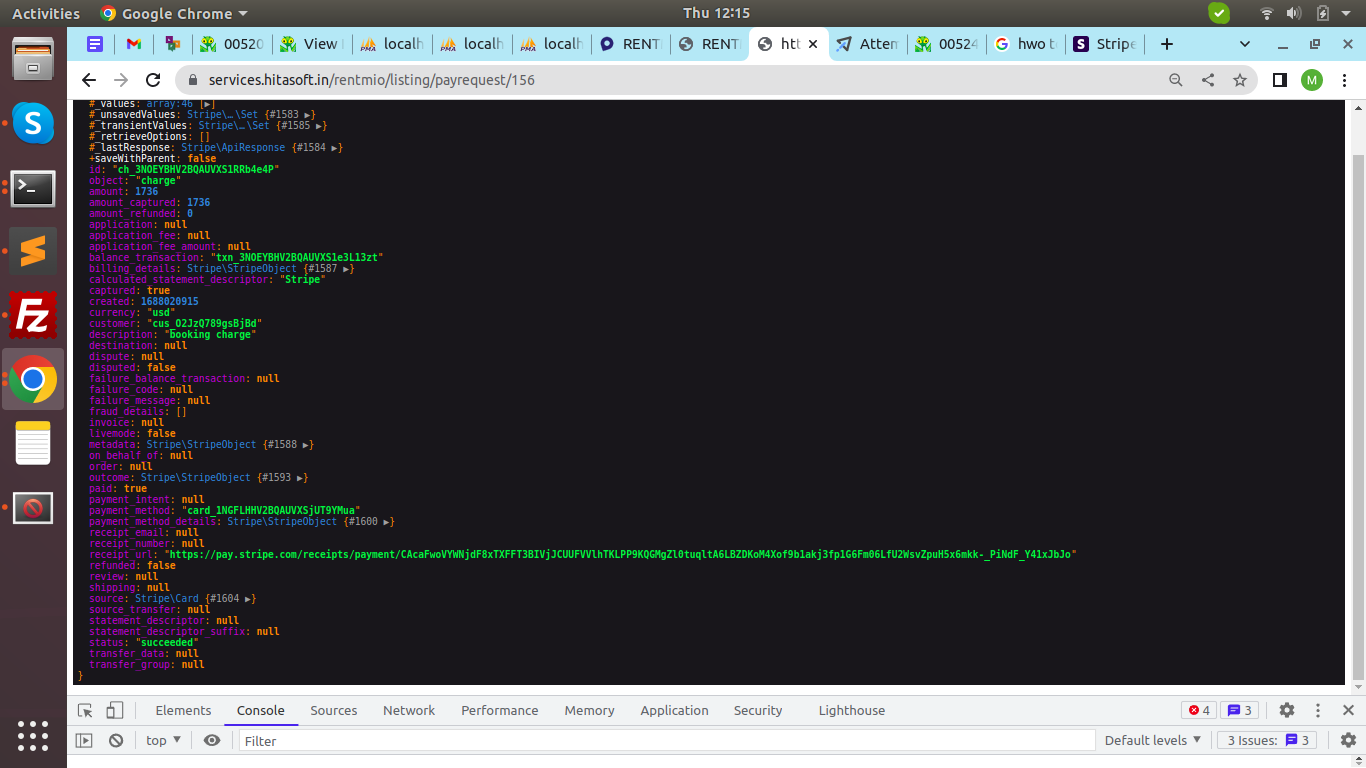Open the Chrome side panel
The width and height of the screenshot is (1366, 768).
[1279, 80]
